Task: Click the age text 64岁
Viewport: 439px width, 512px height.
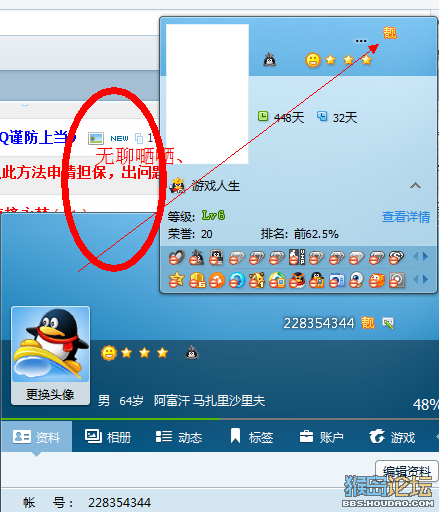Action: [x=131, y=401]
